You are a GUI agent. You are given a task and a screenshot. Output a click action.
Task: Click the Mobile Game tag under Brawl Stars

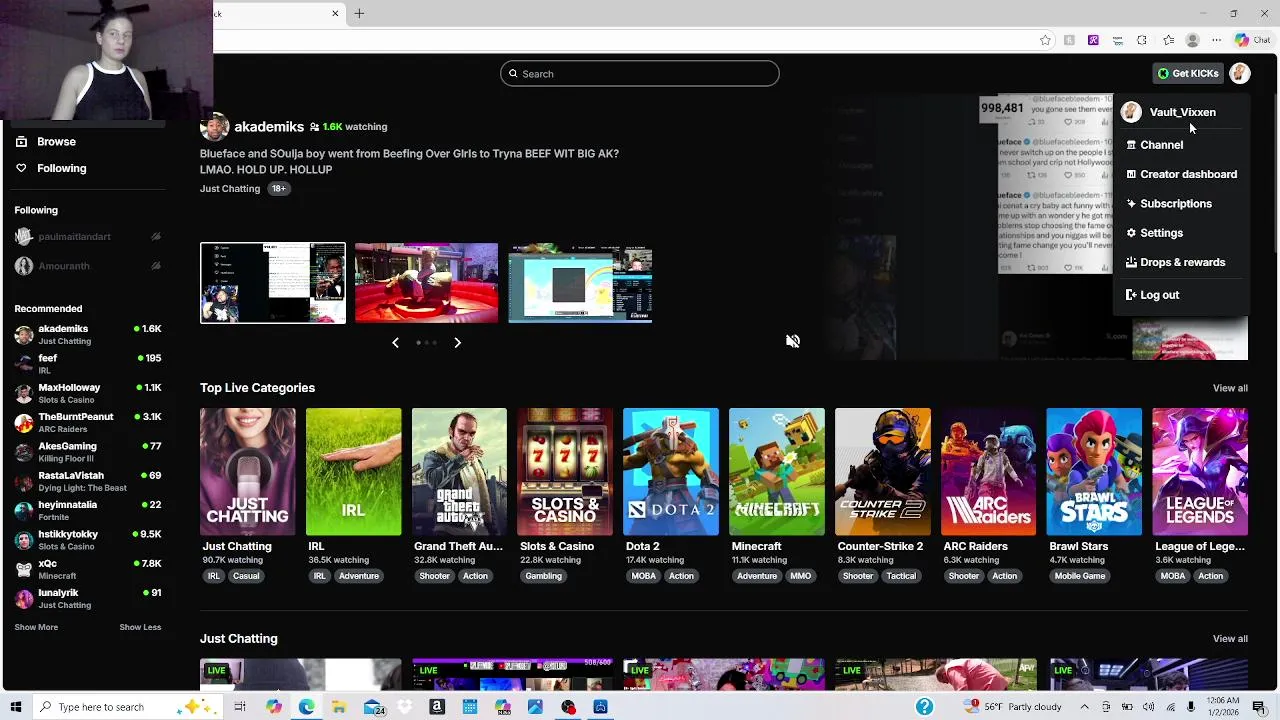tap(1080, 576)
